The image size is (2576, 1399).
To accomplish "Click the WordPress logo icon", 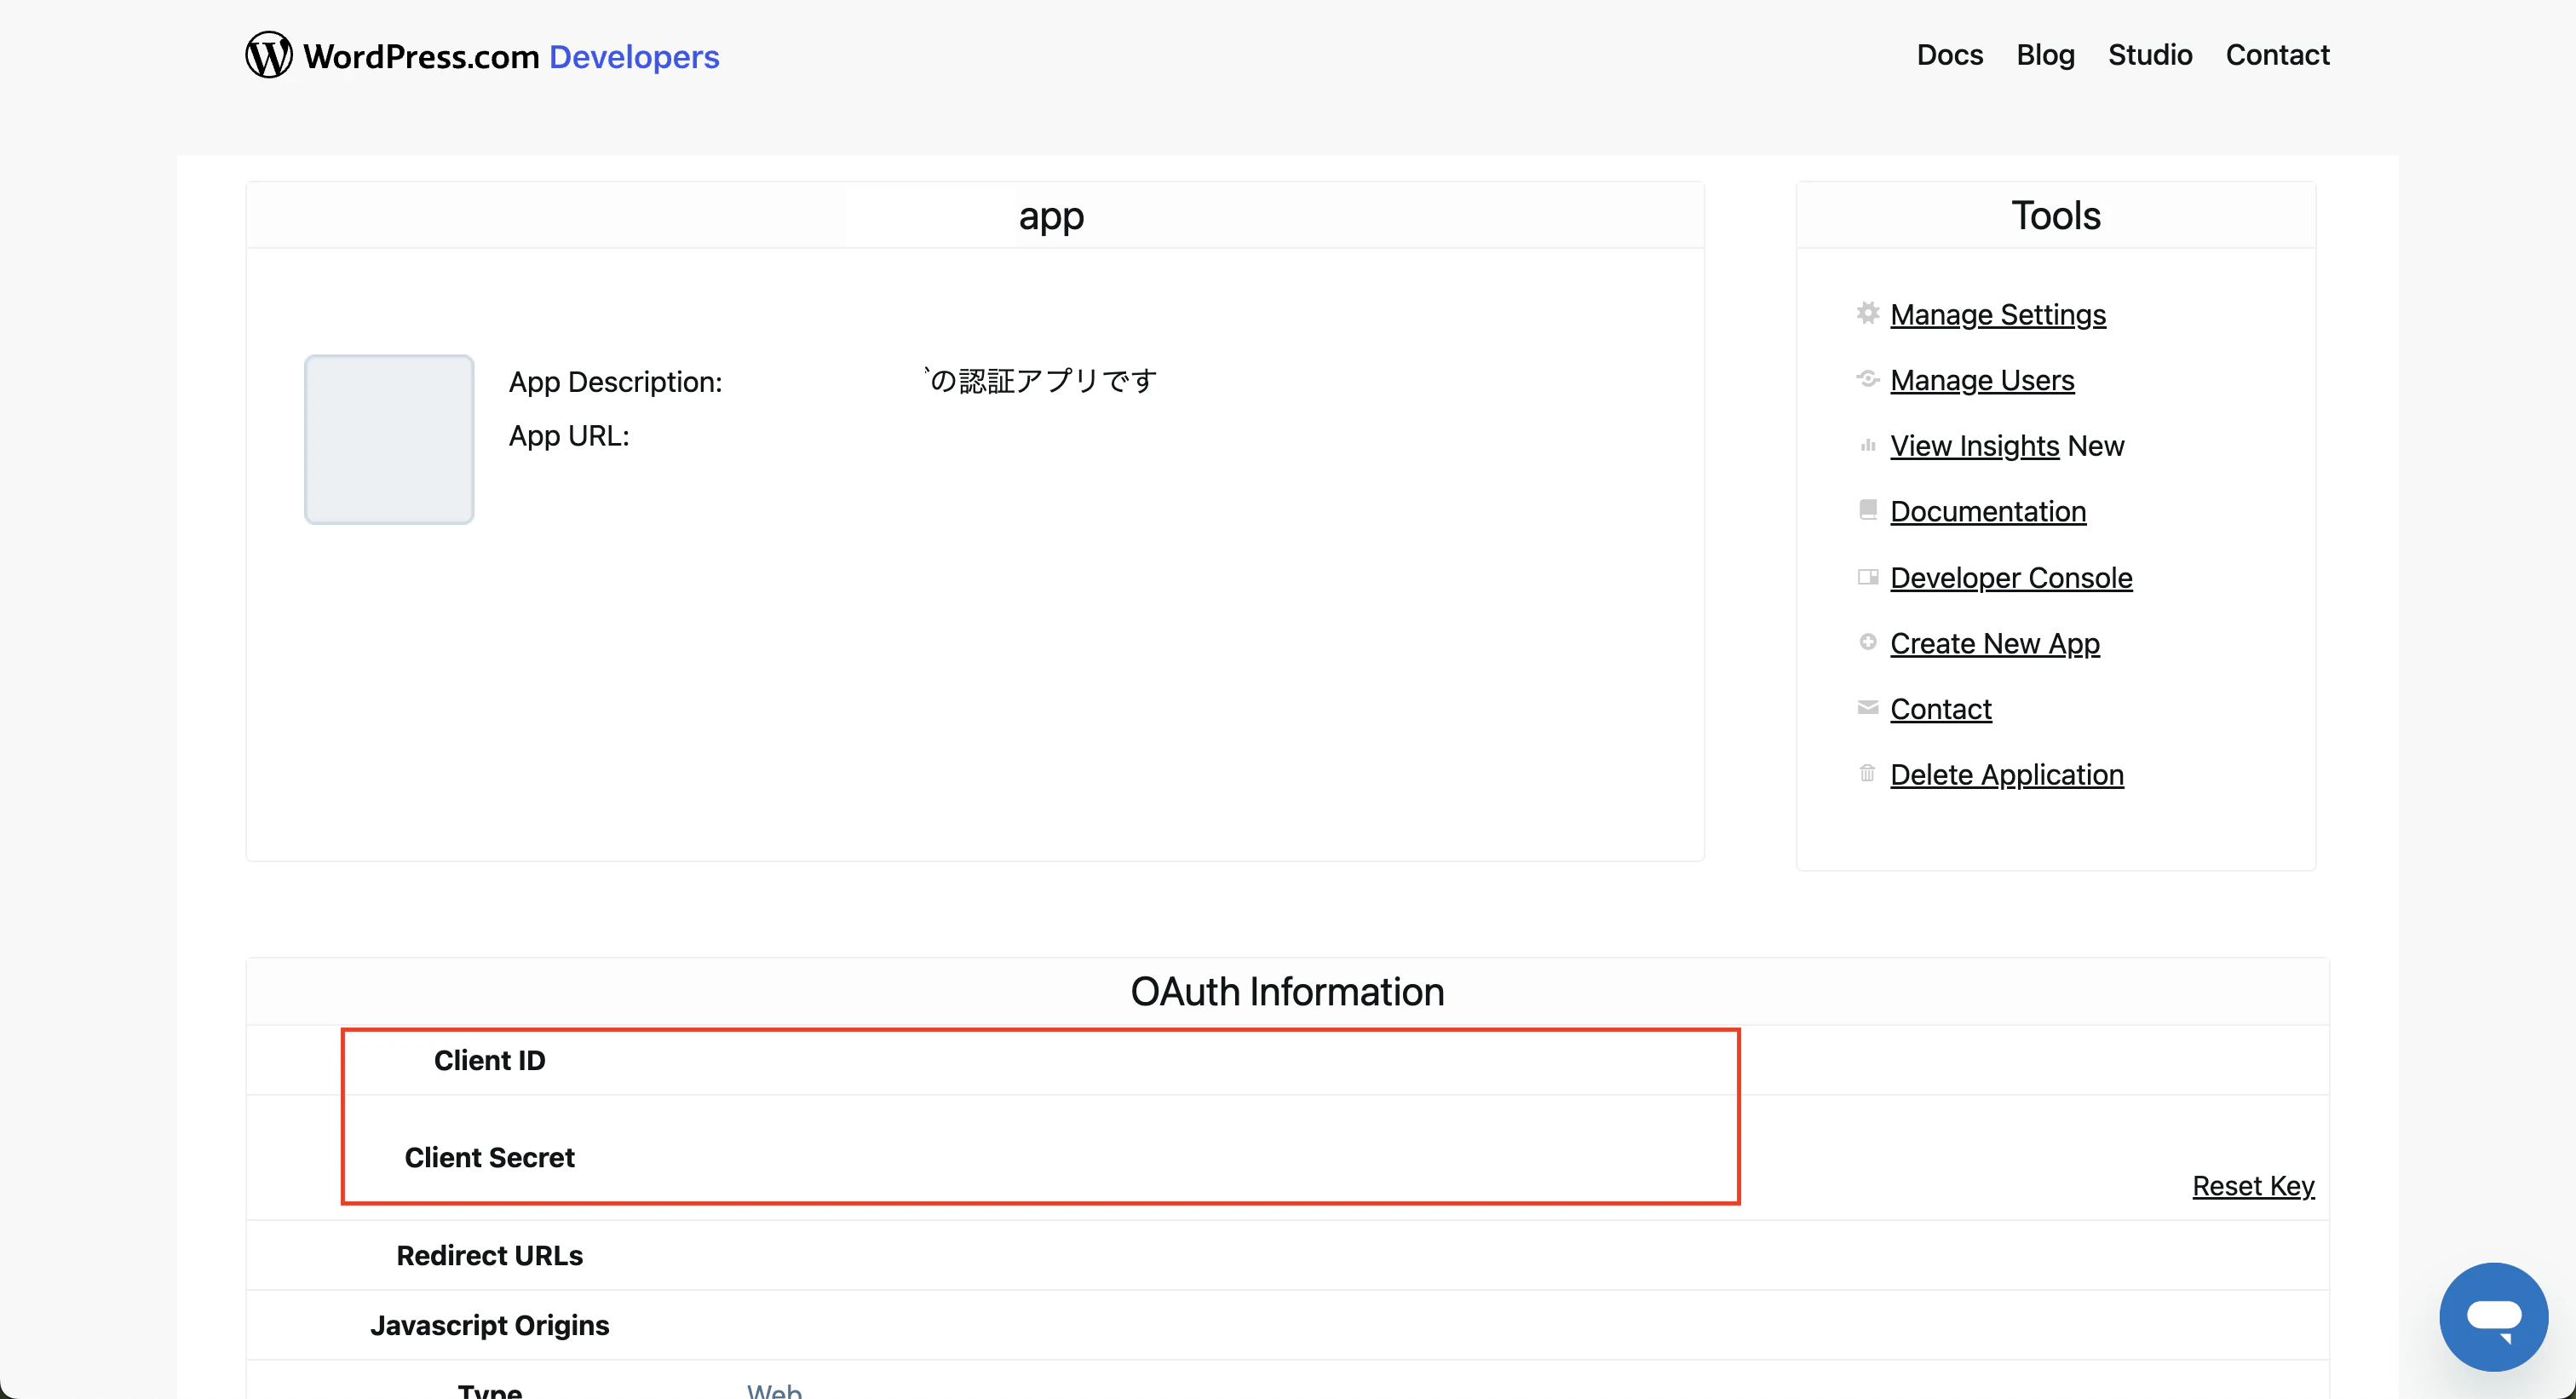I will coord(269,55).
